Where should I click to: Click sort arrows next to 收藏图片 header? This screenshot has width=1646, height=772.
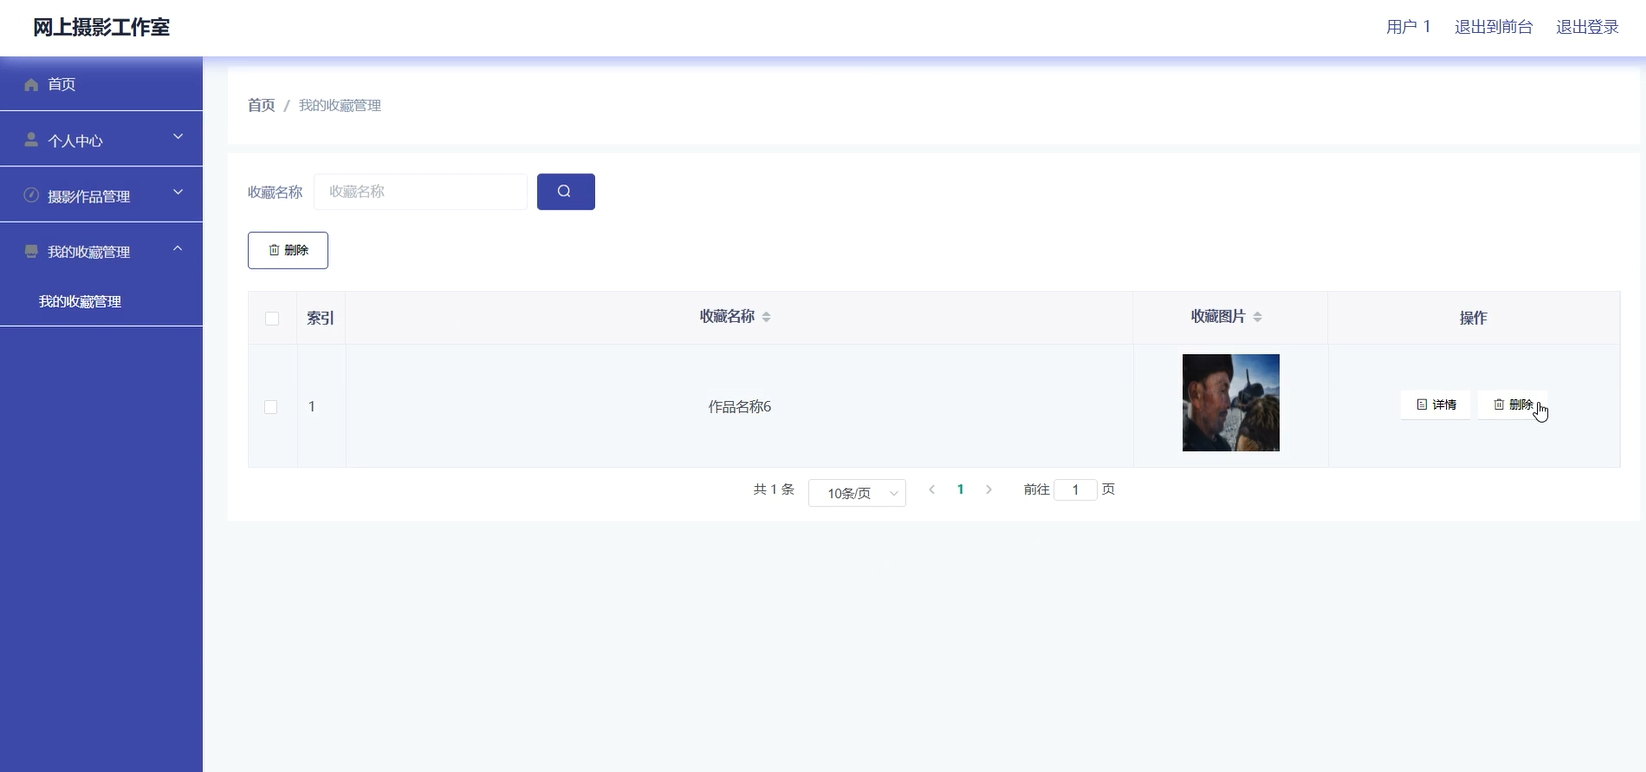tap(1257, 317)
